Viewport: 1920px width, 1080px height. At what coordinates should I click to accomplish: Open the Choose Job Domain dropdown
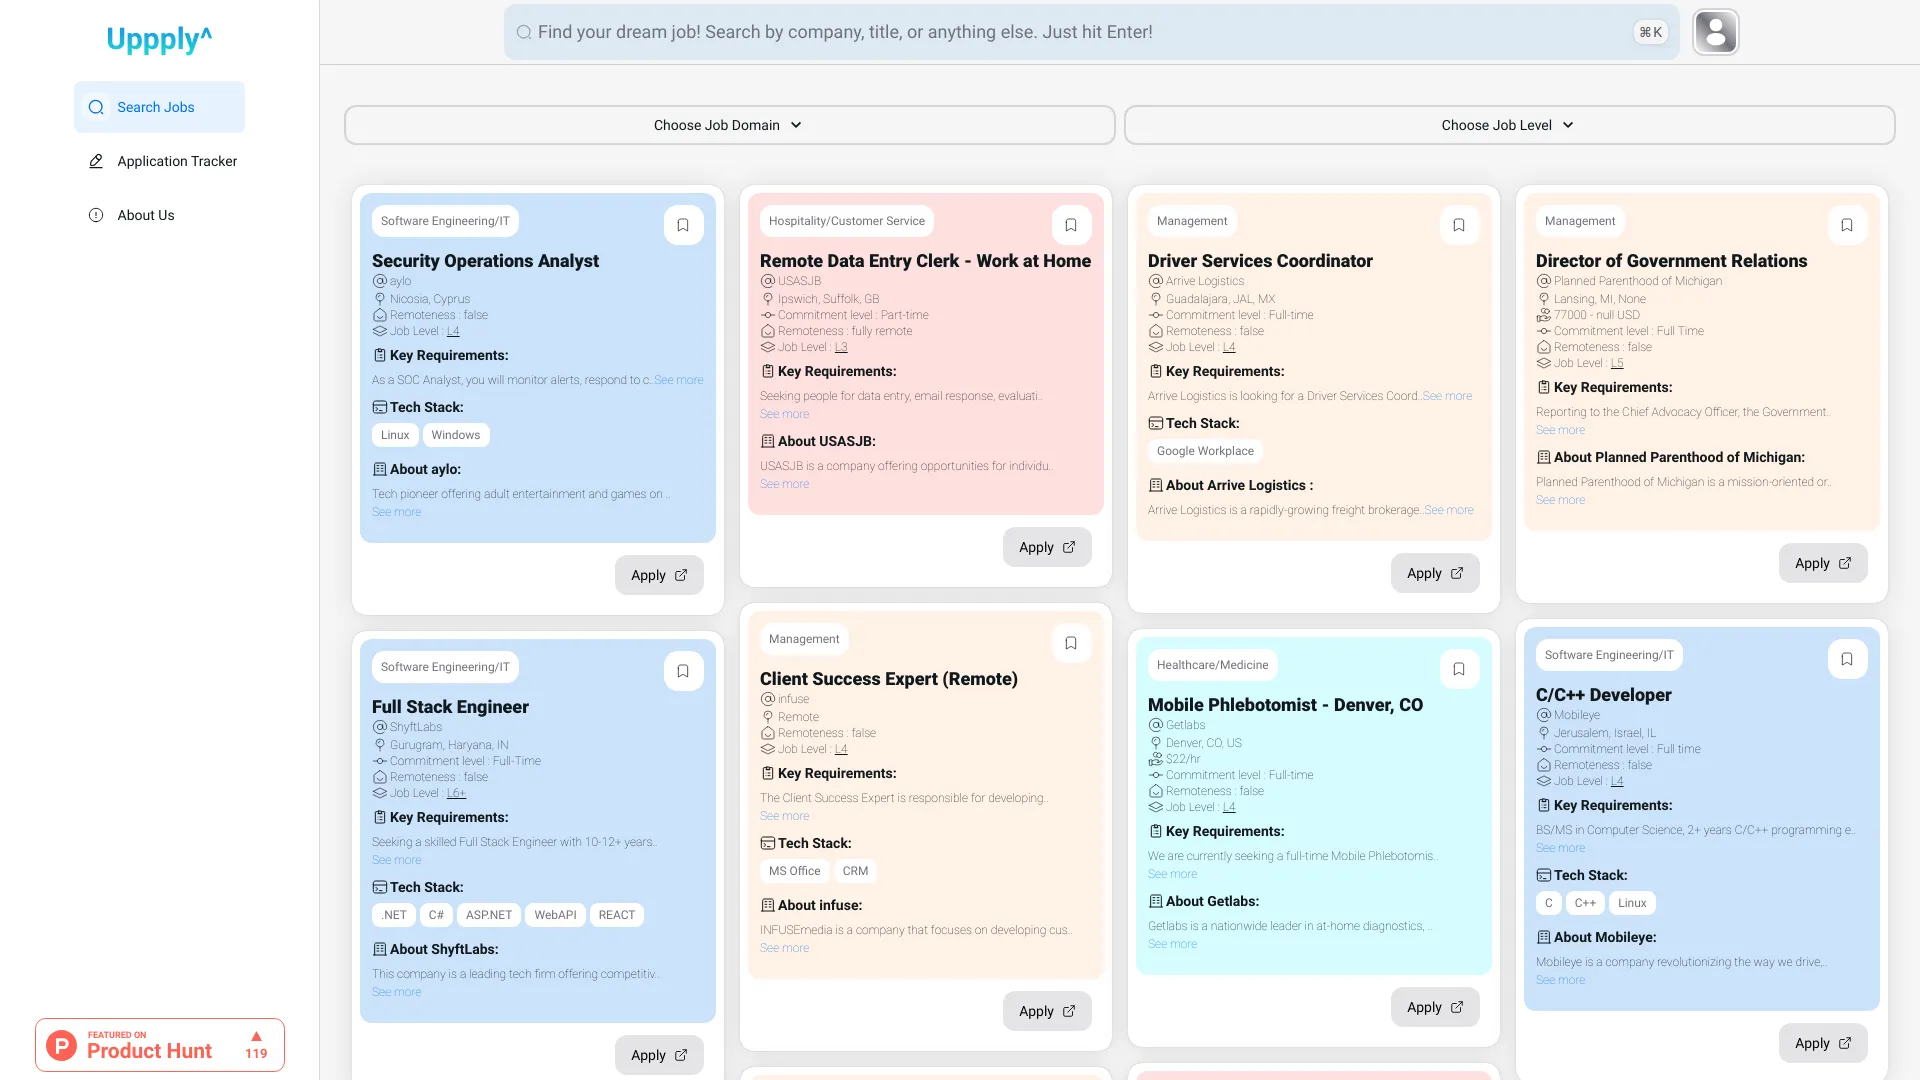click(x=729, y=124)
